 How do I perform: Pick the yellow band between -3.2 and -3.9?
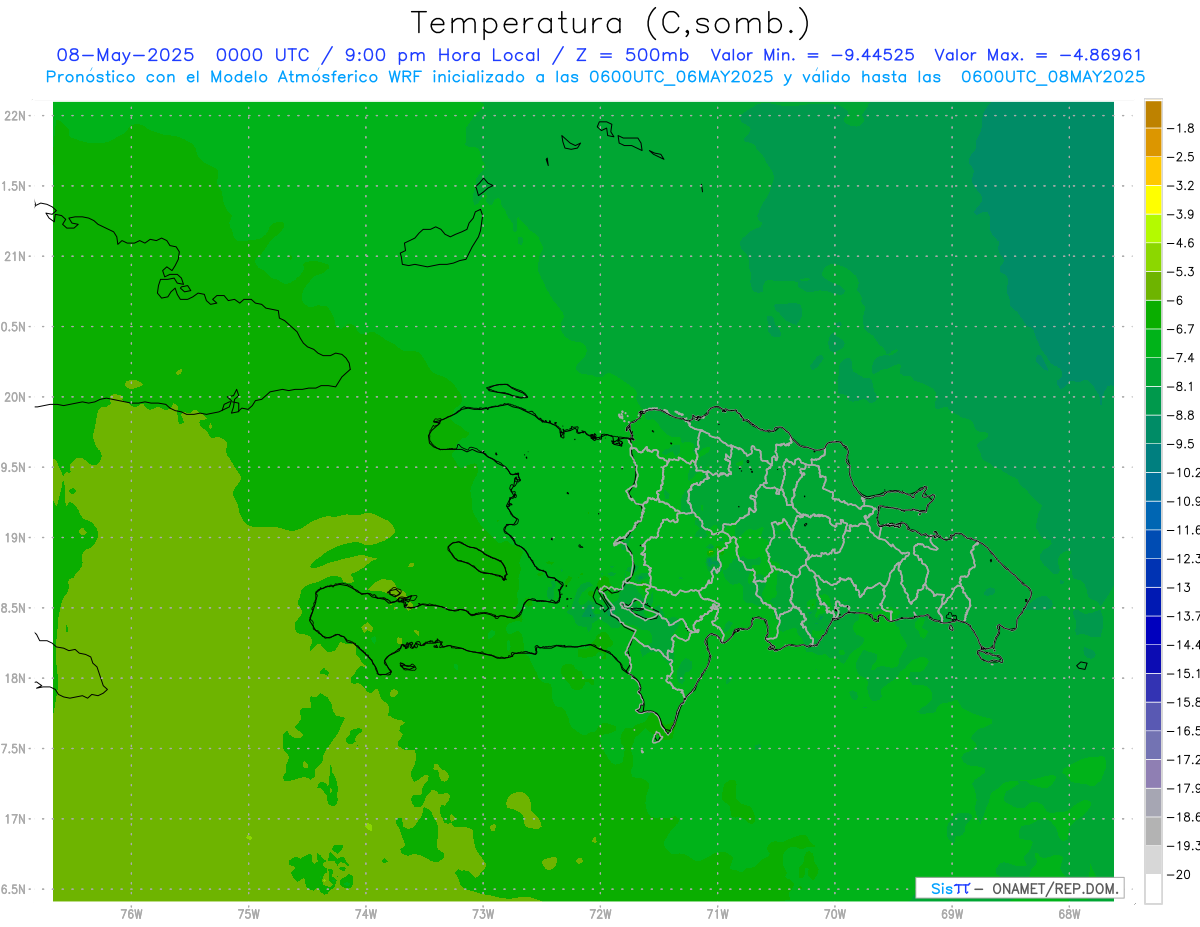[x=1153, y=200]
